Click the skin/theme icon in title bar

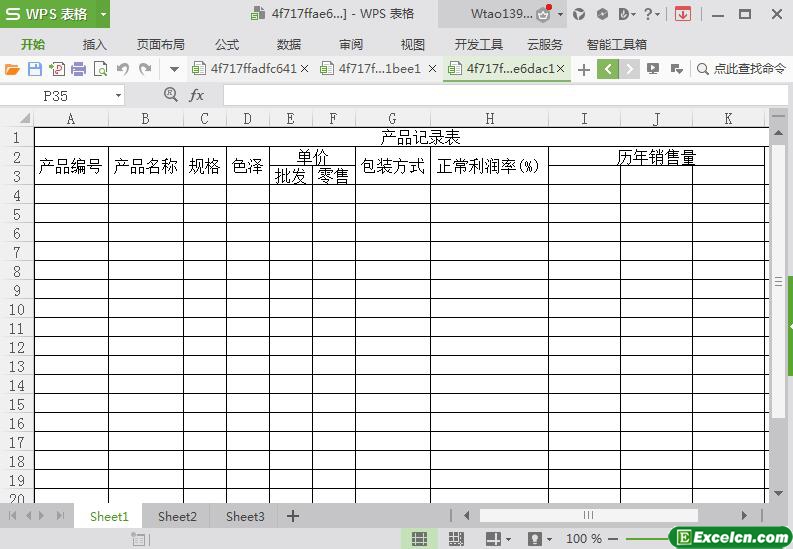tap(579, 14)
